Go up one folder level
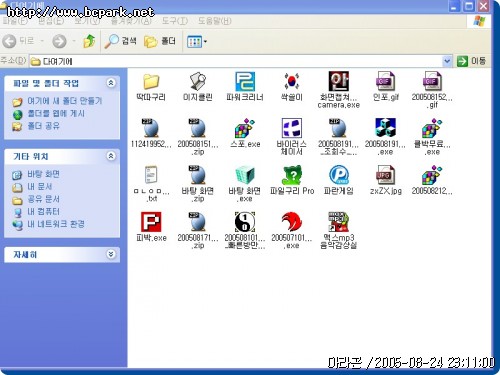Screen dimensions: 500x375 [89, 41]
